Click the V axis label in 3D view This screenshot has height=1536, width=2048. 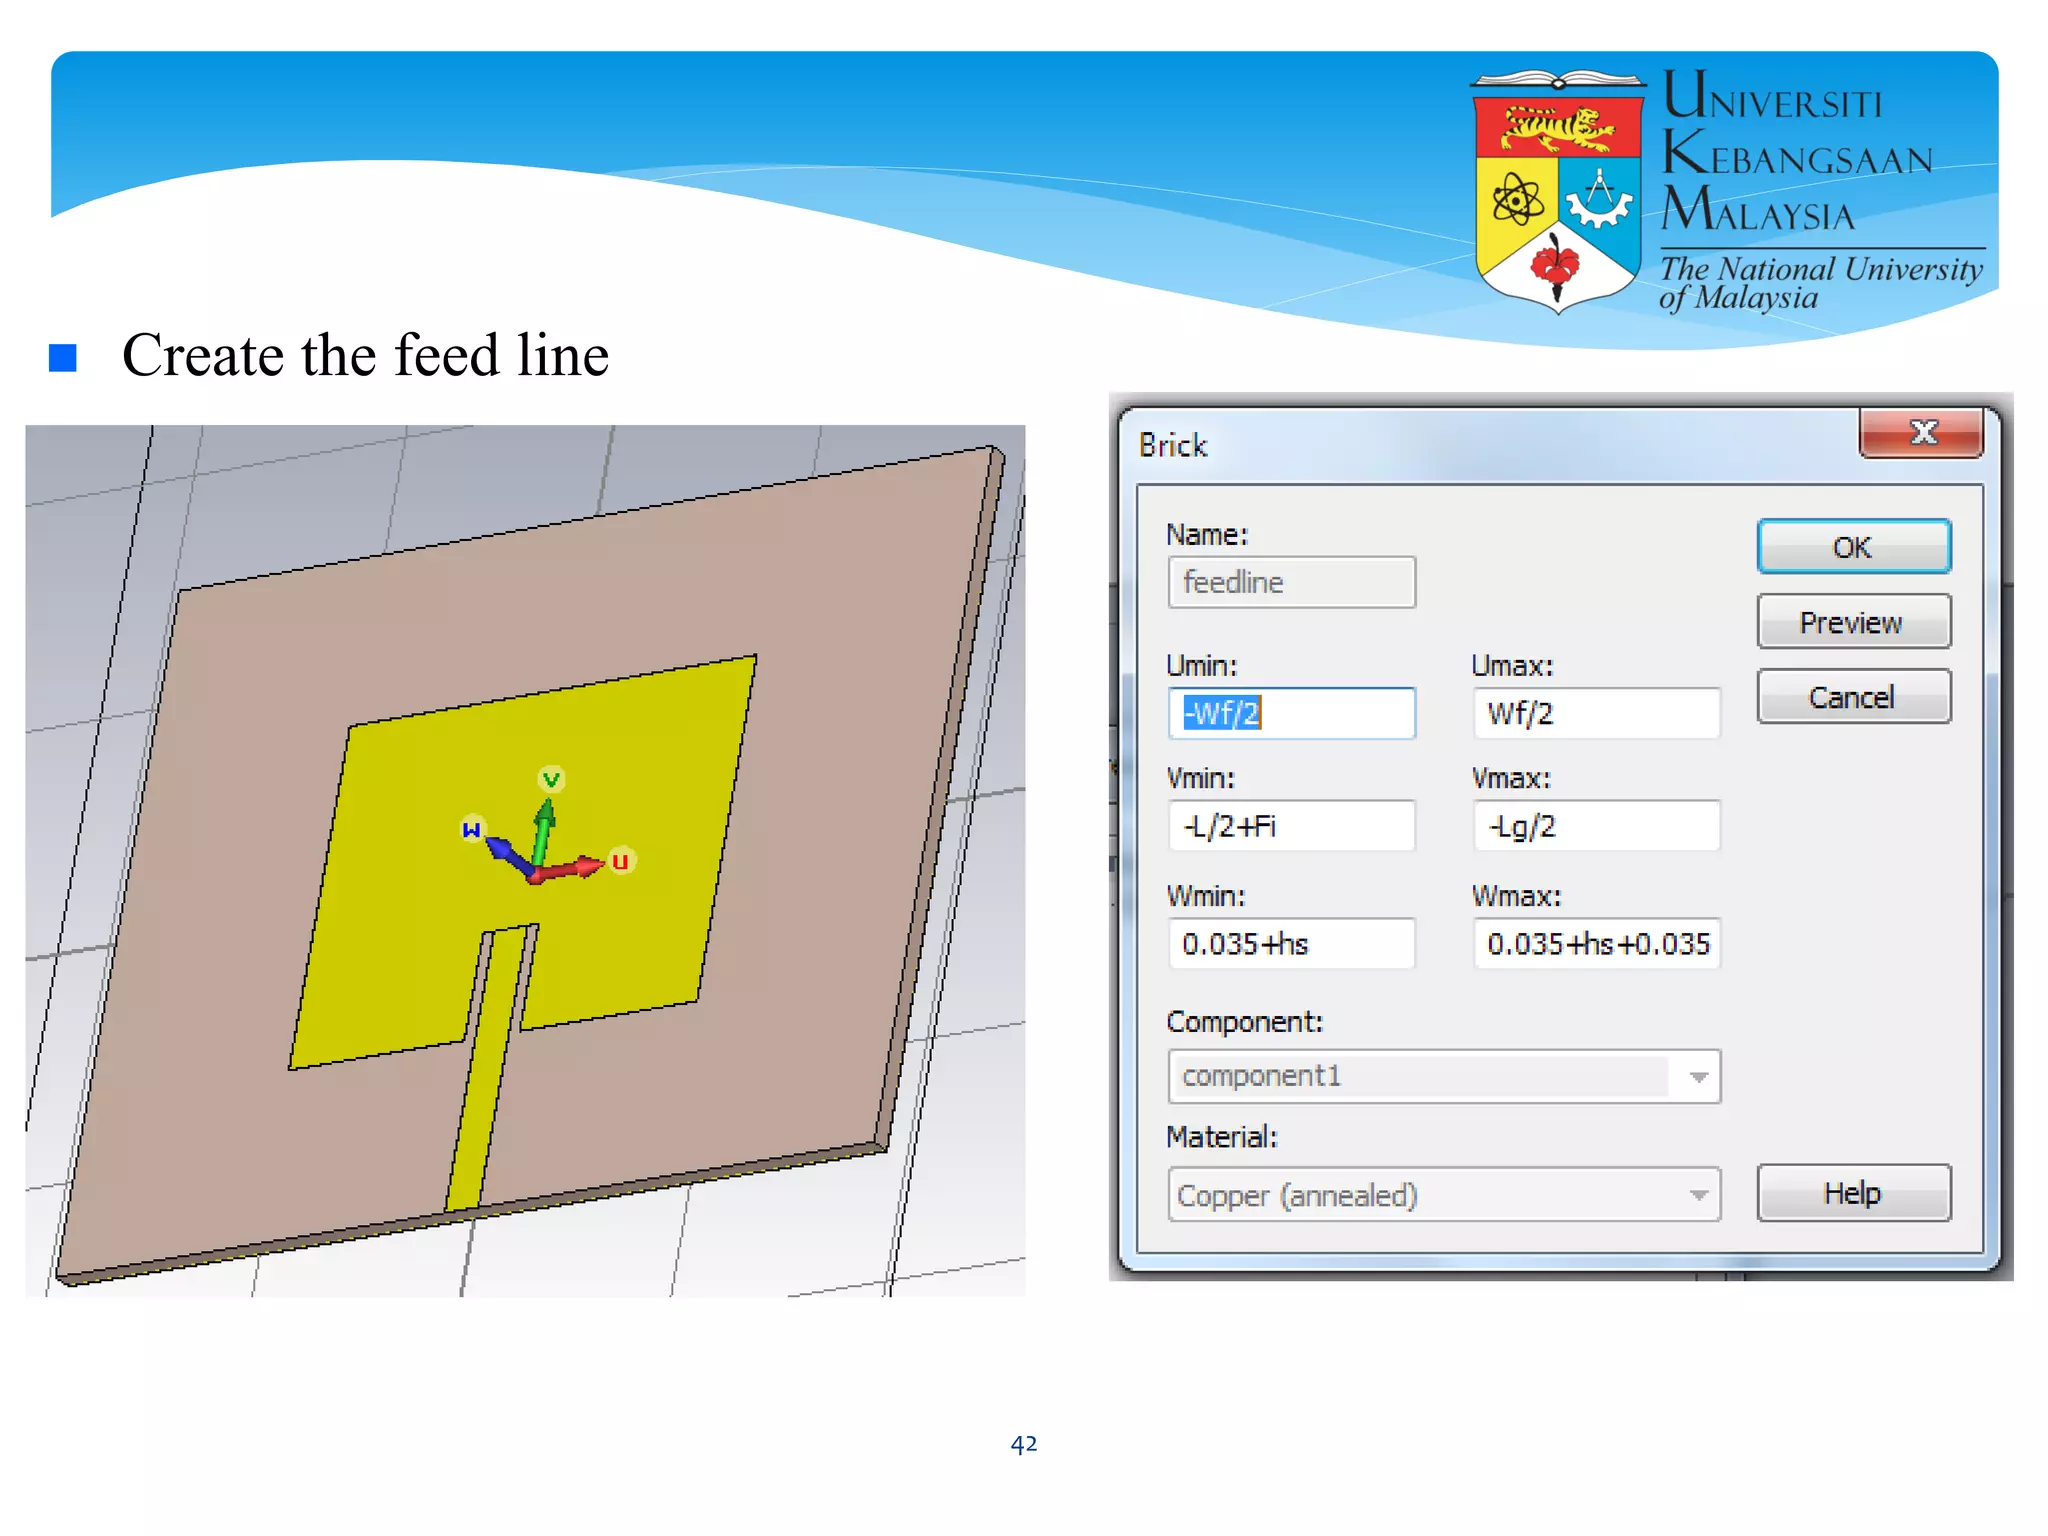(x=551, y=779)
